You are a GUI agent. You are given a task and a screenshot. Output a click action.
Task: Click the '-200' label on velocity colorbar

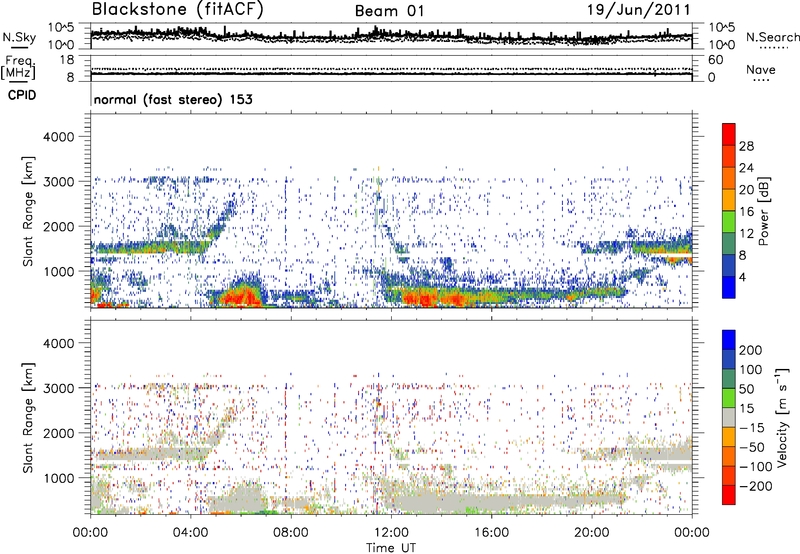pyautogui.click(x=756, y=486)
